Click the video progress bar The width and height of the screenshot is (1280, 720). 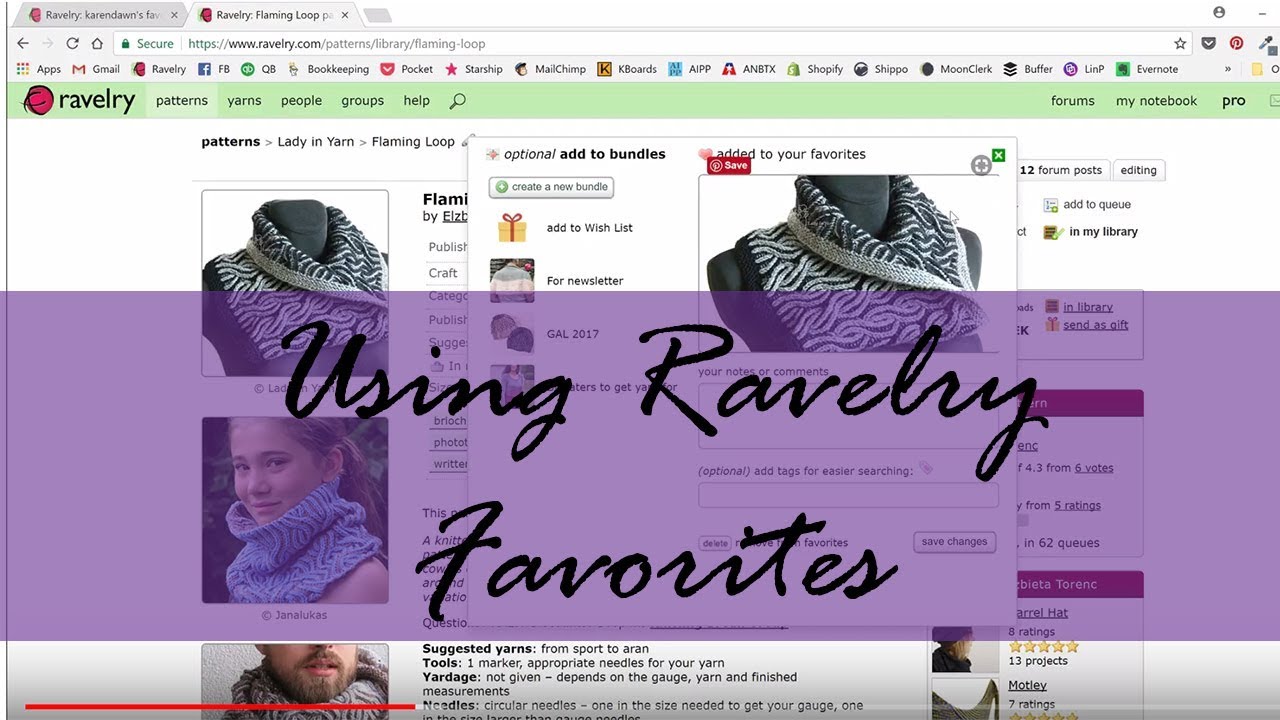coord(640,707)
